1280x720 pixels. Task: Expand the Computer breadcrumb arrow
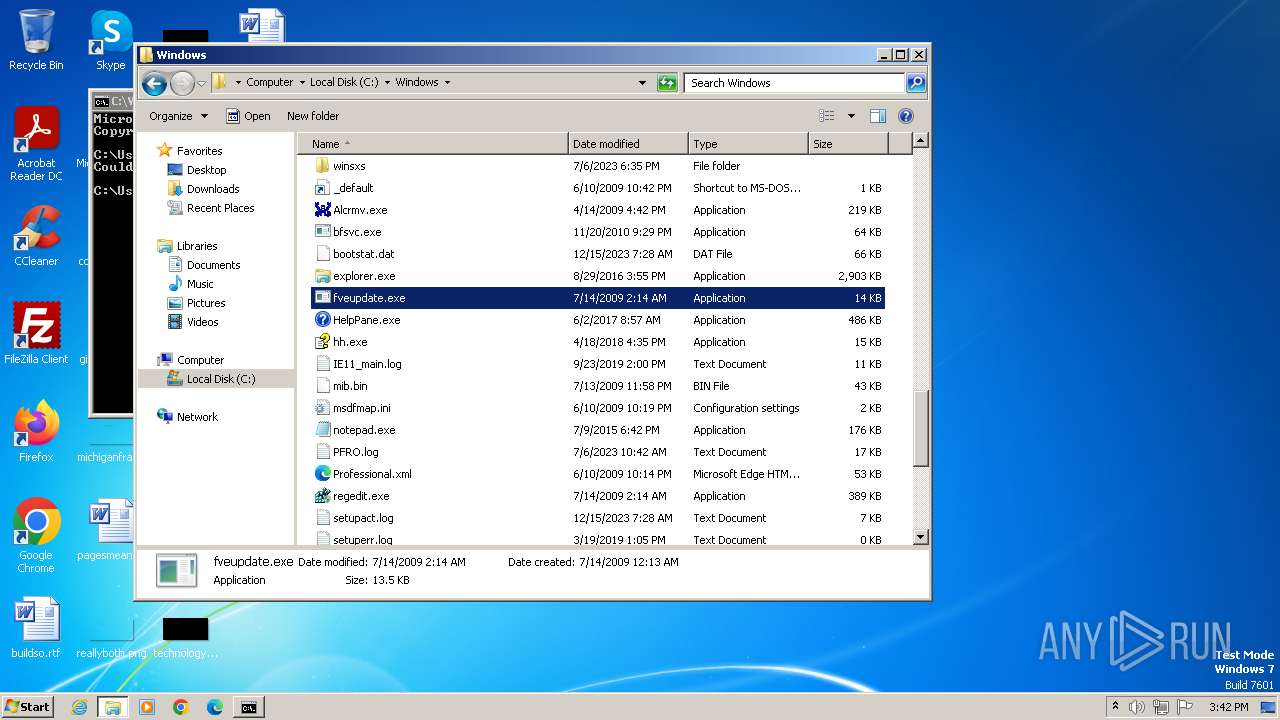click(x=302, y=83)
